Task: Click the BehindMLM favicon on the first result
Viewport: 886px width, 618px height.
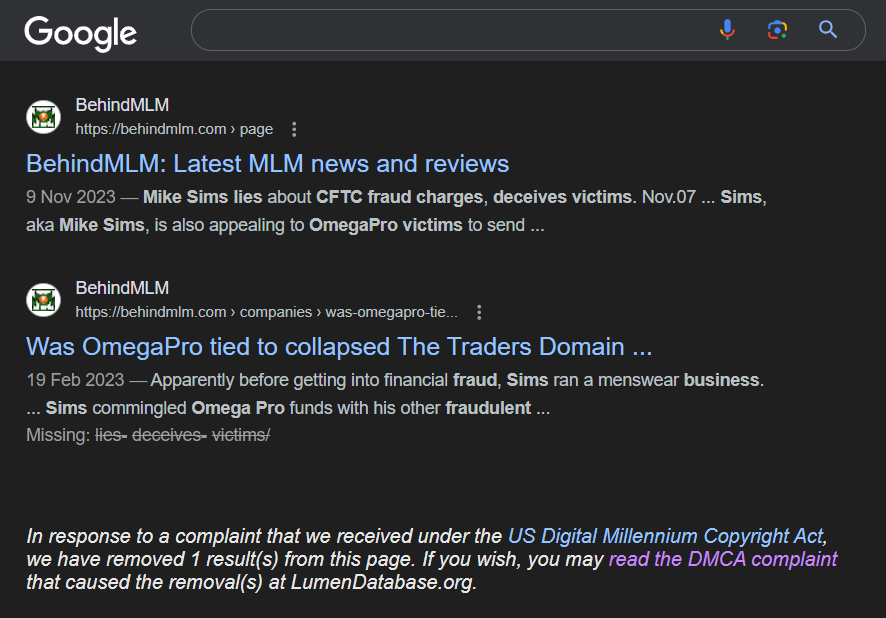Action: (x=43, y=117)
